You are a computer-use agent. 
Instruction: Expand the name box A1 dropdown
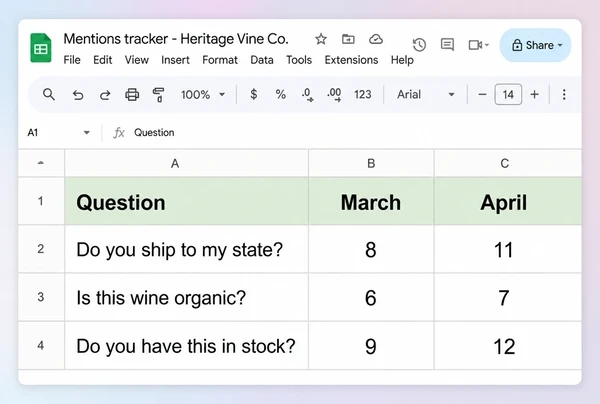click(86, 133)
